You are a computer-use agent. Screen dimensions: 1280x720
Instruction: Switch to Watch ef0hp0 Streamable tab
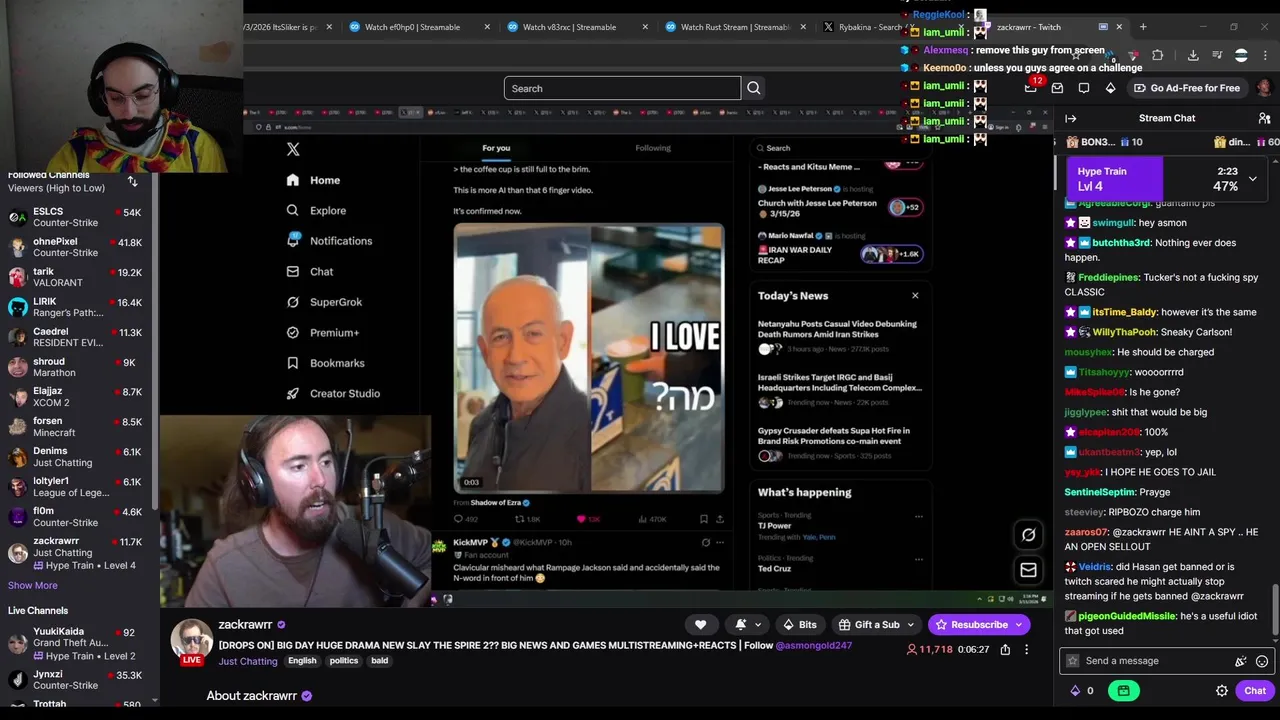[x=412, y=27]
